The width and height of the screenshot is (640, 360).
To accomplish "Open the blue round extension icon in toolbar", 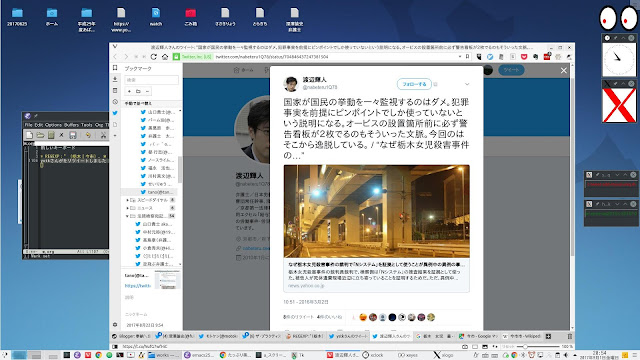I will [490, 57].
